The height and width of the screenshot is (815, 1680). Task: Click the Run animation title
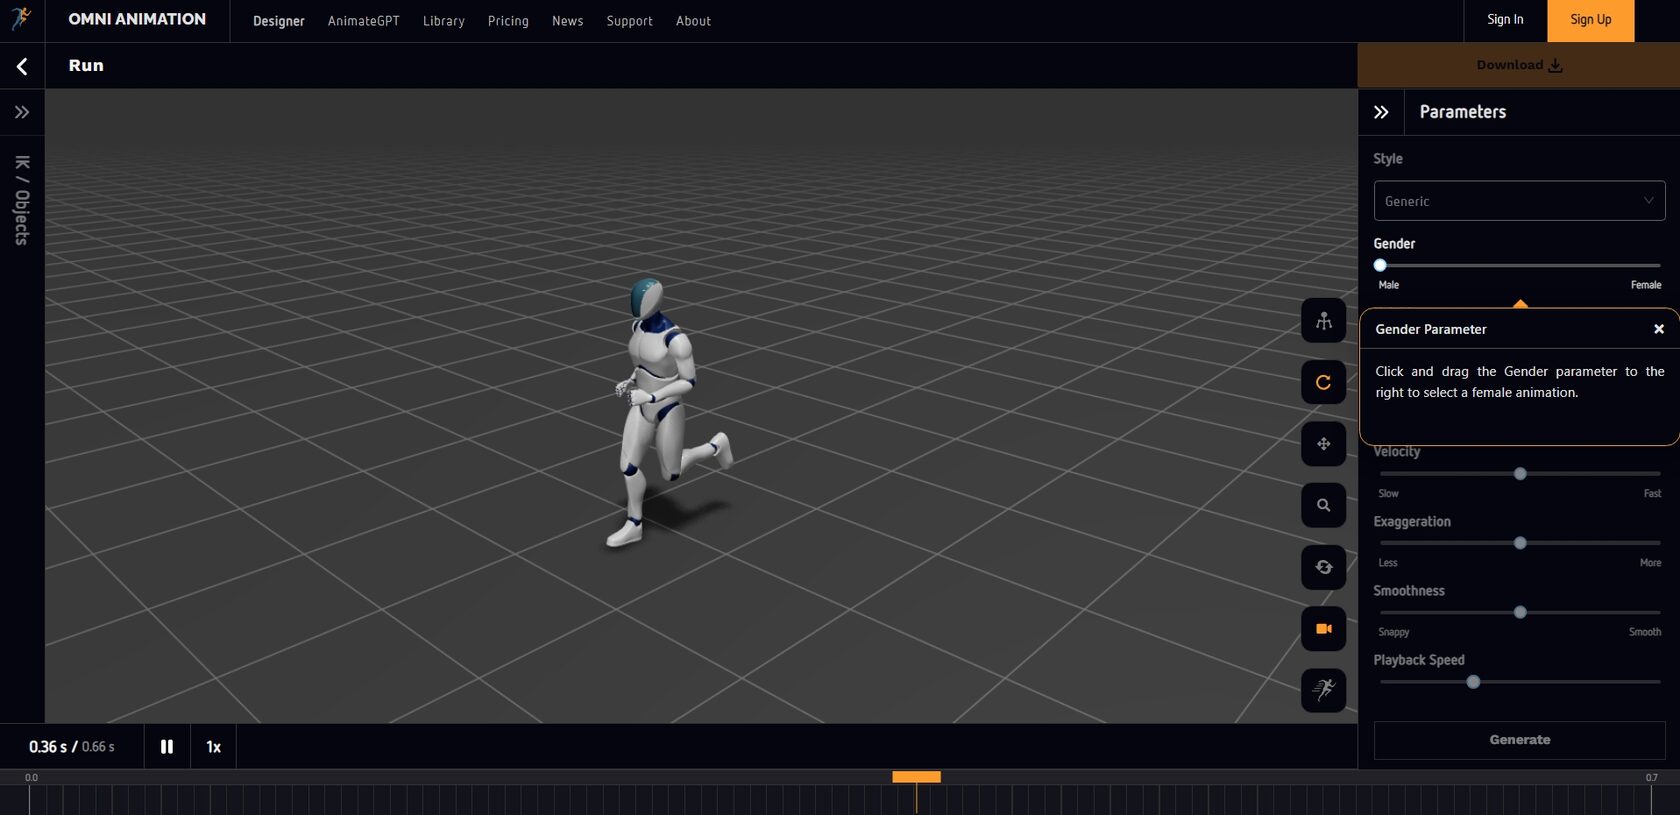tap(86, 65)
